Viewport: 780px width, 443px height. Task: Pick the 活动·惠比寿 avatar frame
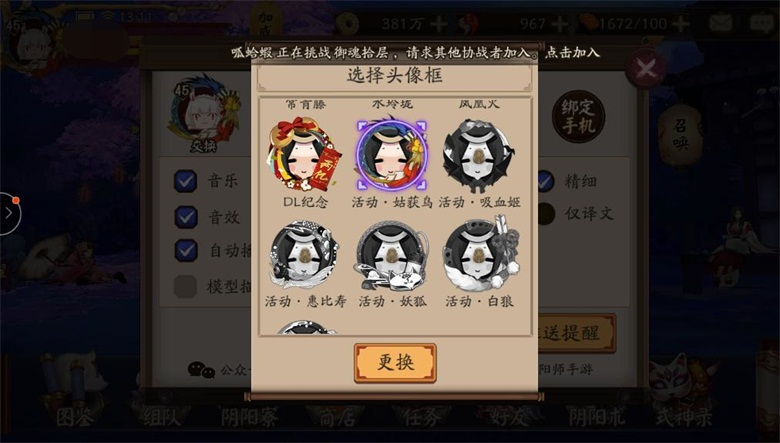[304, 255]
